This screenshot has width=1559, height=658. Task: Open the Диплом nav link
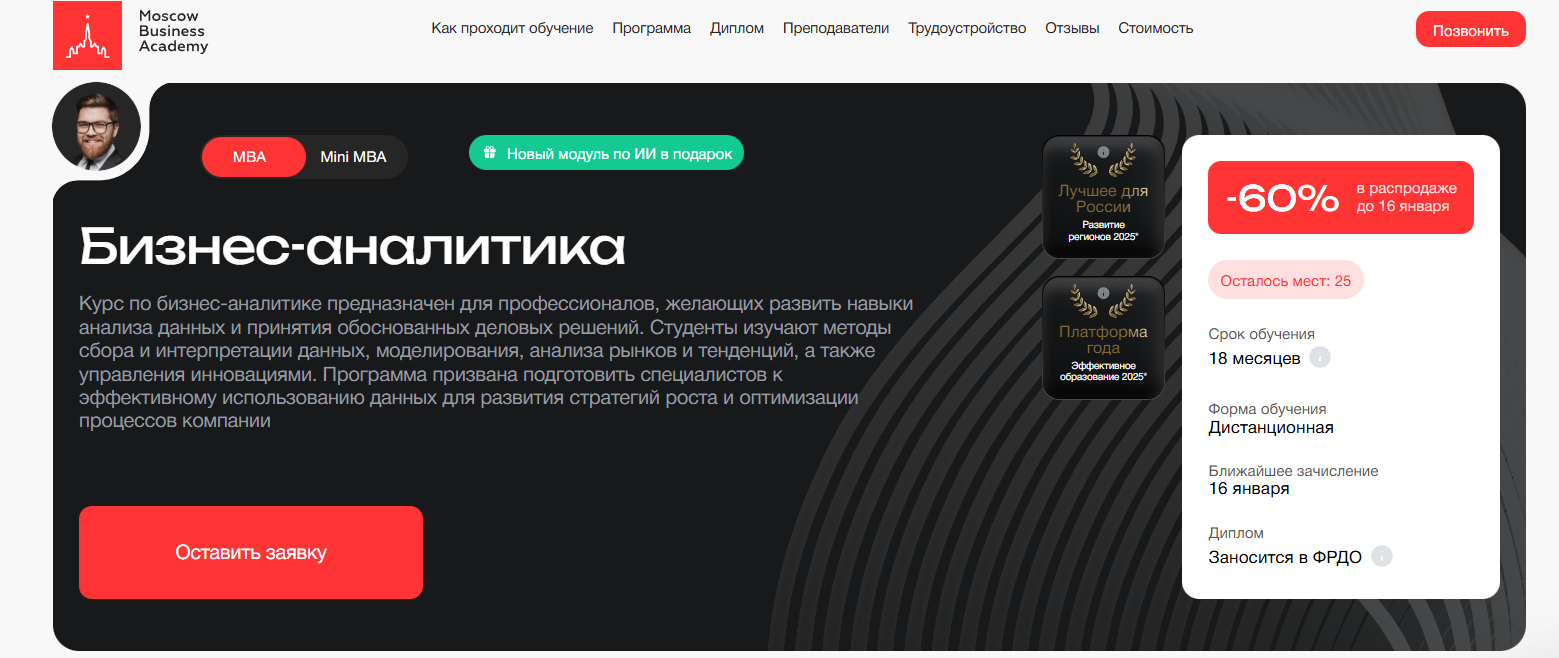[737, 28]
